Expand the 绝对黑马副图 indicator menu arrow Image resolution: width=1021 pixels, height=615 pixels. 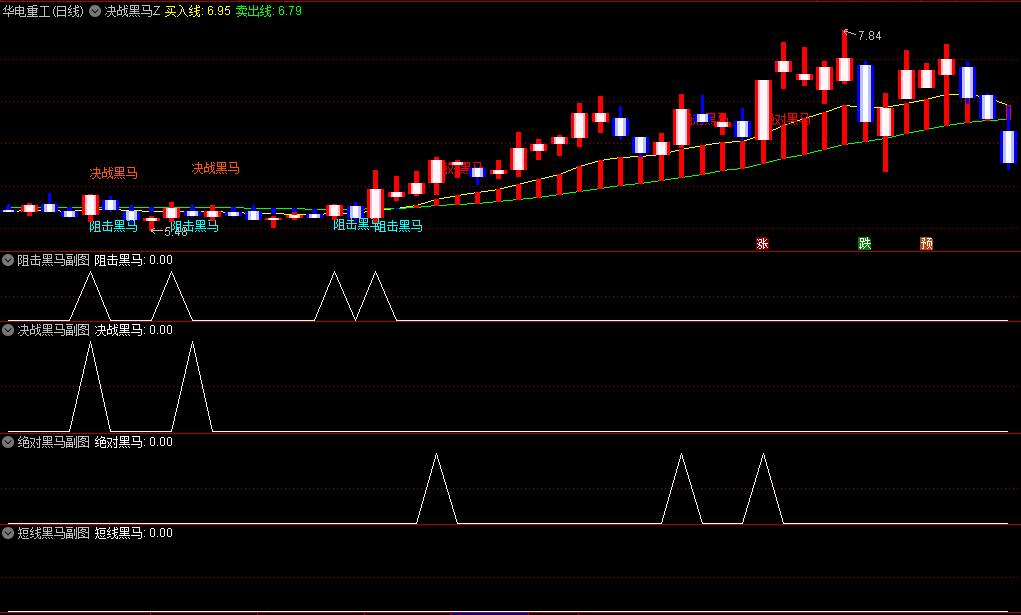(8, 442)
